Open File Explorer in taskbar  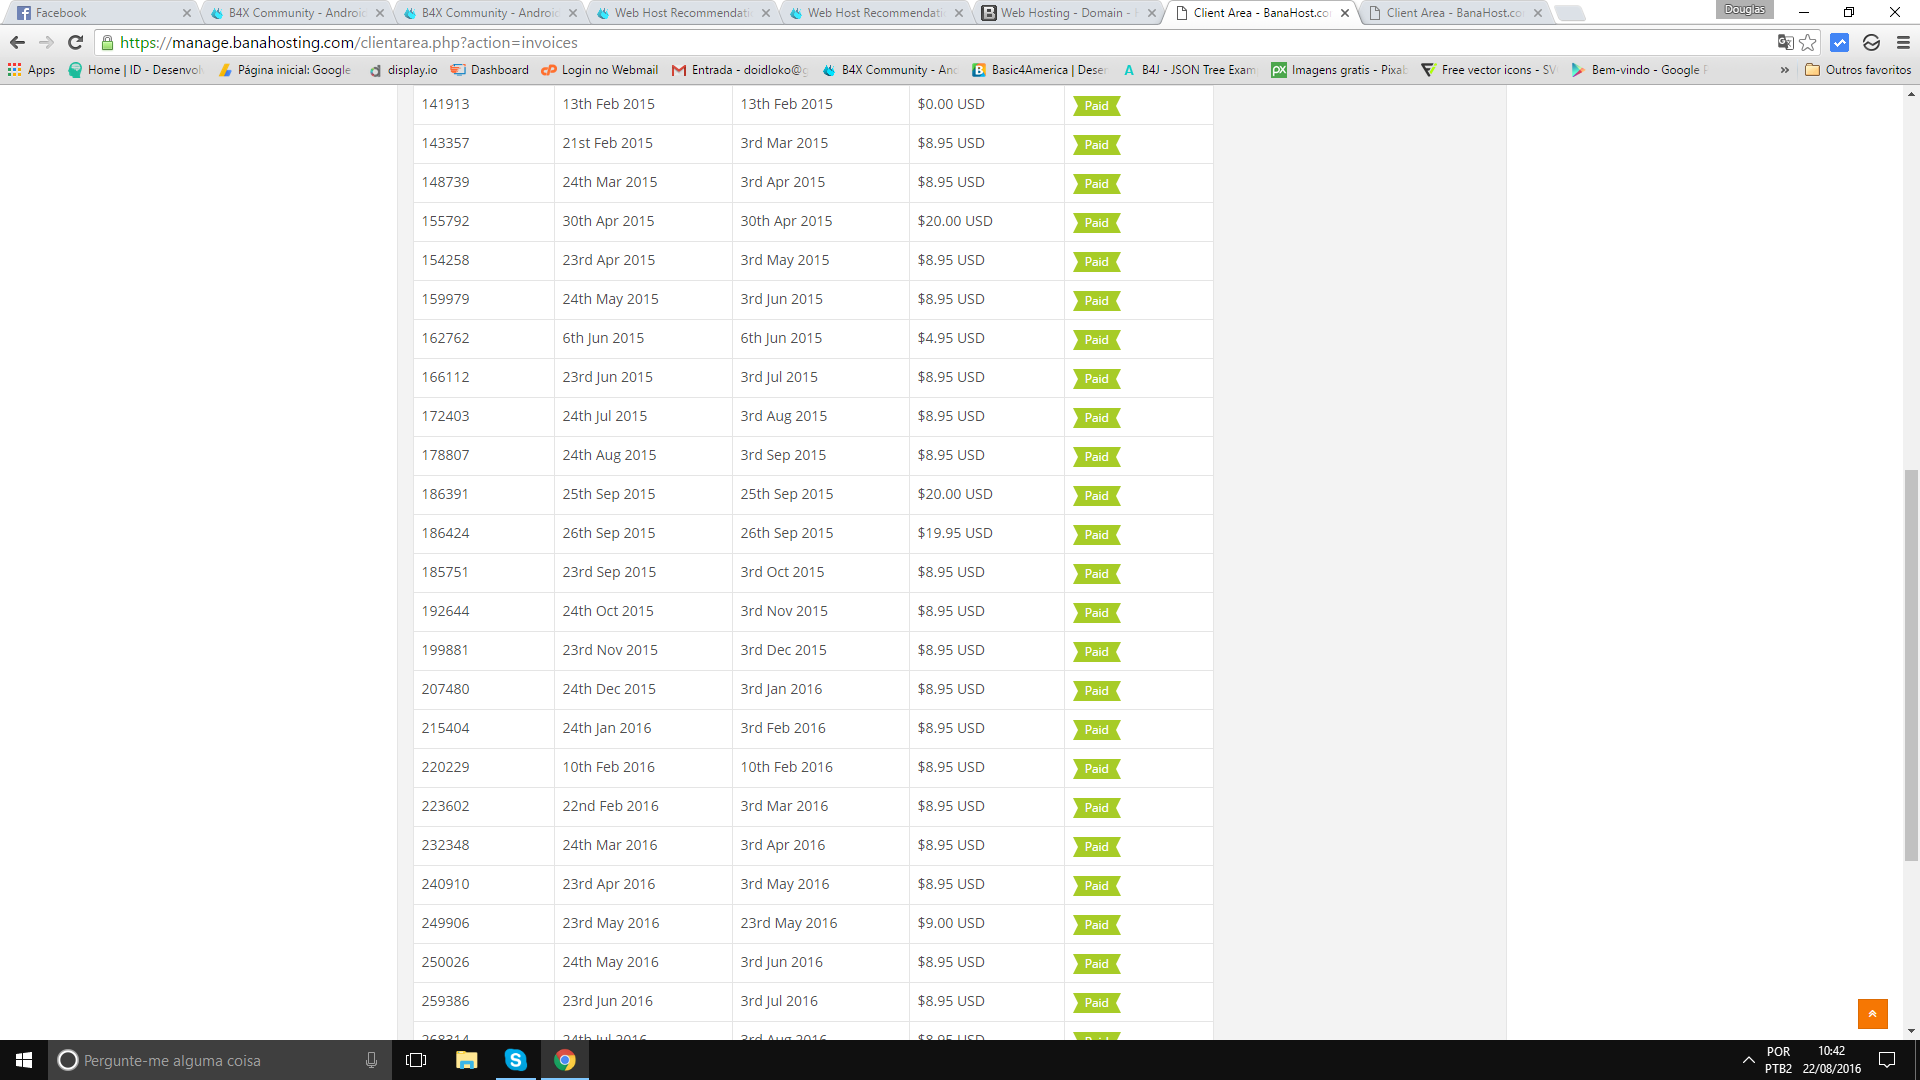coord(466,1060)
